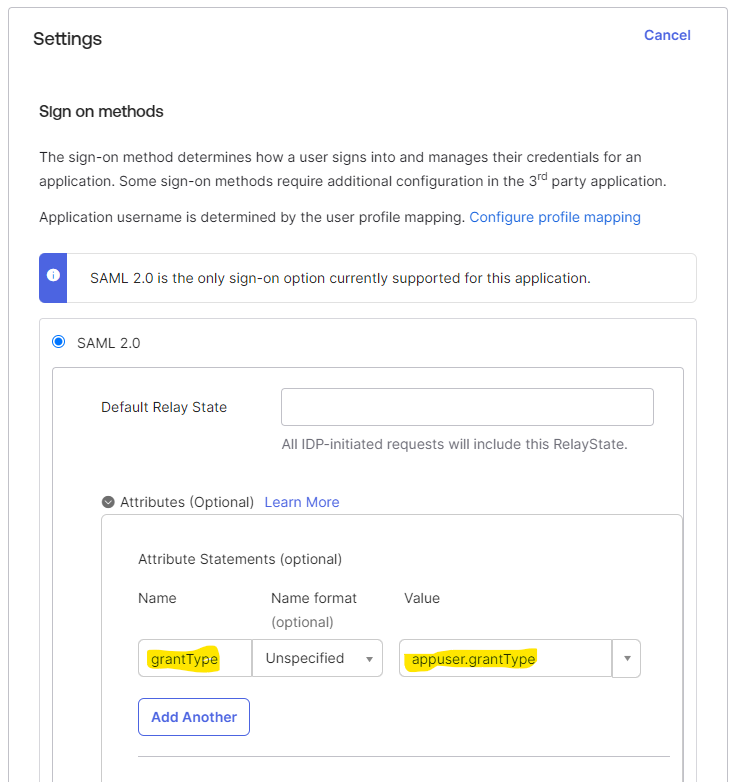Click the Attribute Statements (optional) title
The width and height of the screenshot is (734, 782).
coord(240,559)
